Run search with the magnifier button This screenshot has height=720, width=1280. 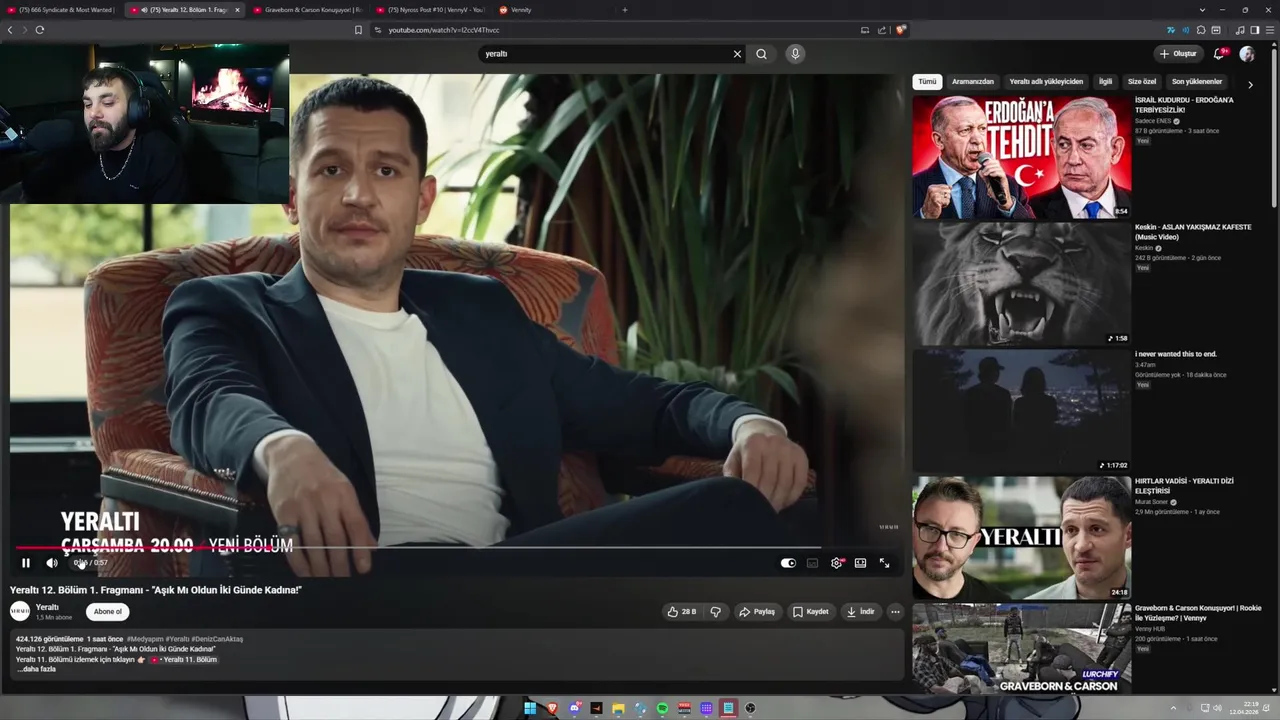click(762, 54)
